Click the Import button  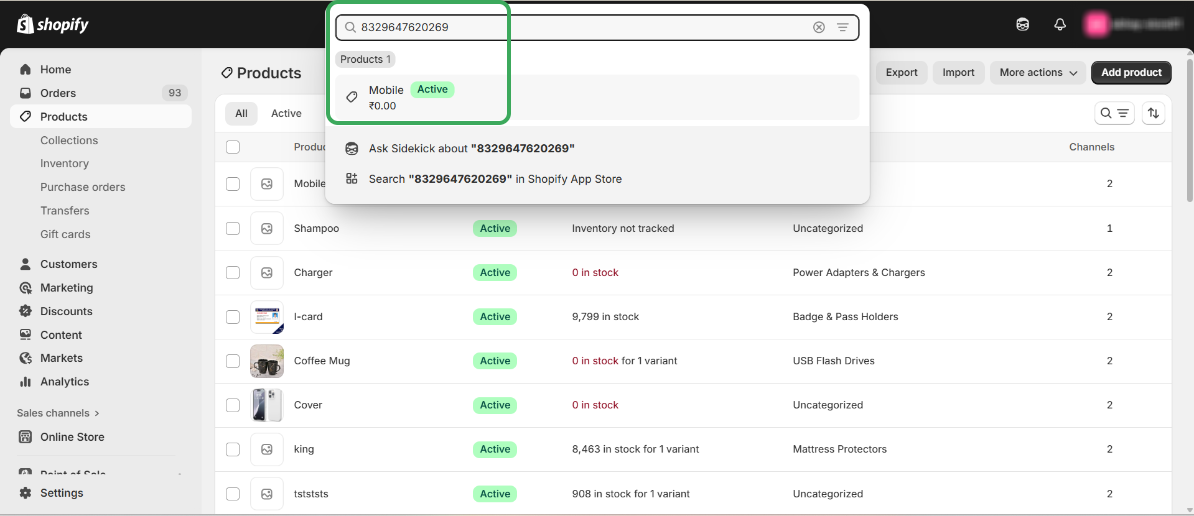coord(959,72)
